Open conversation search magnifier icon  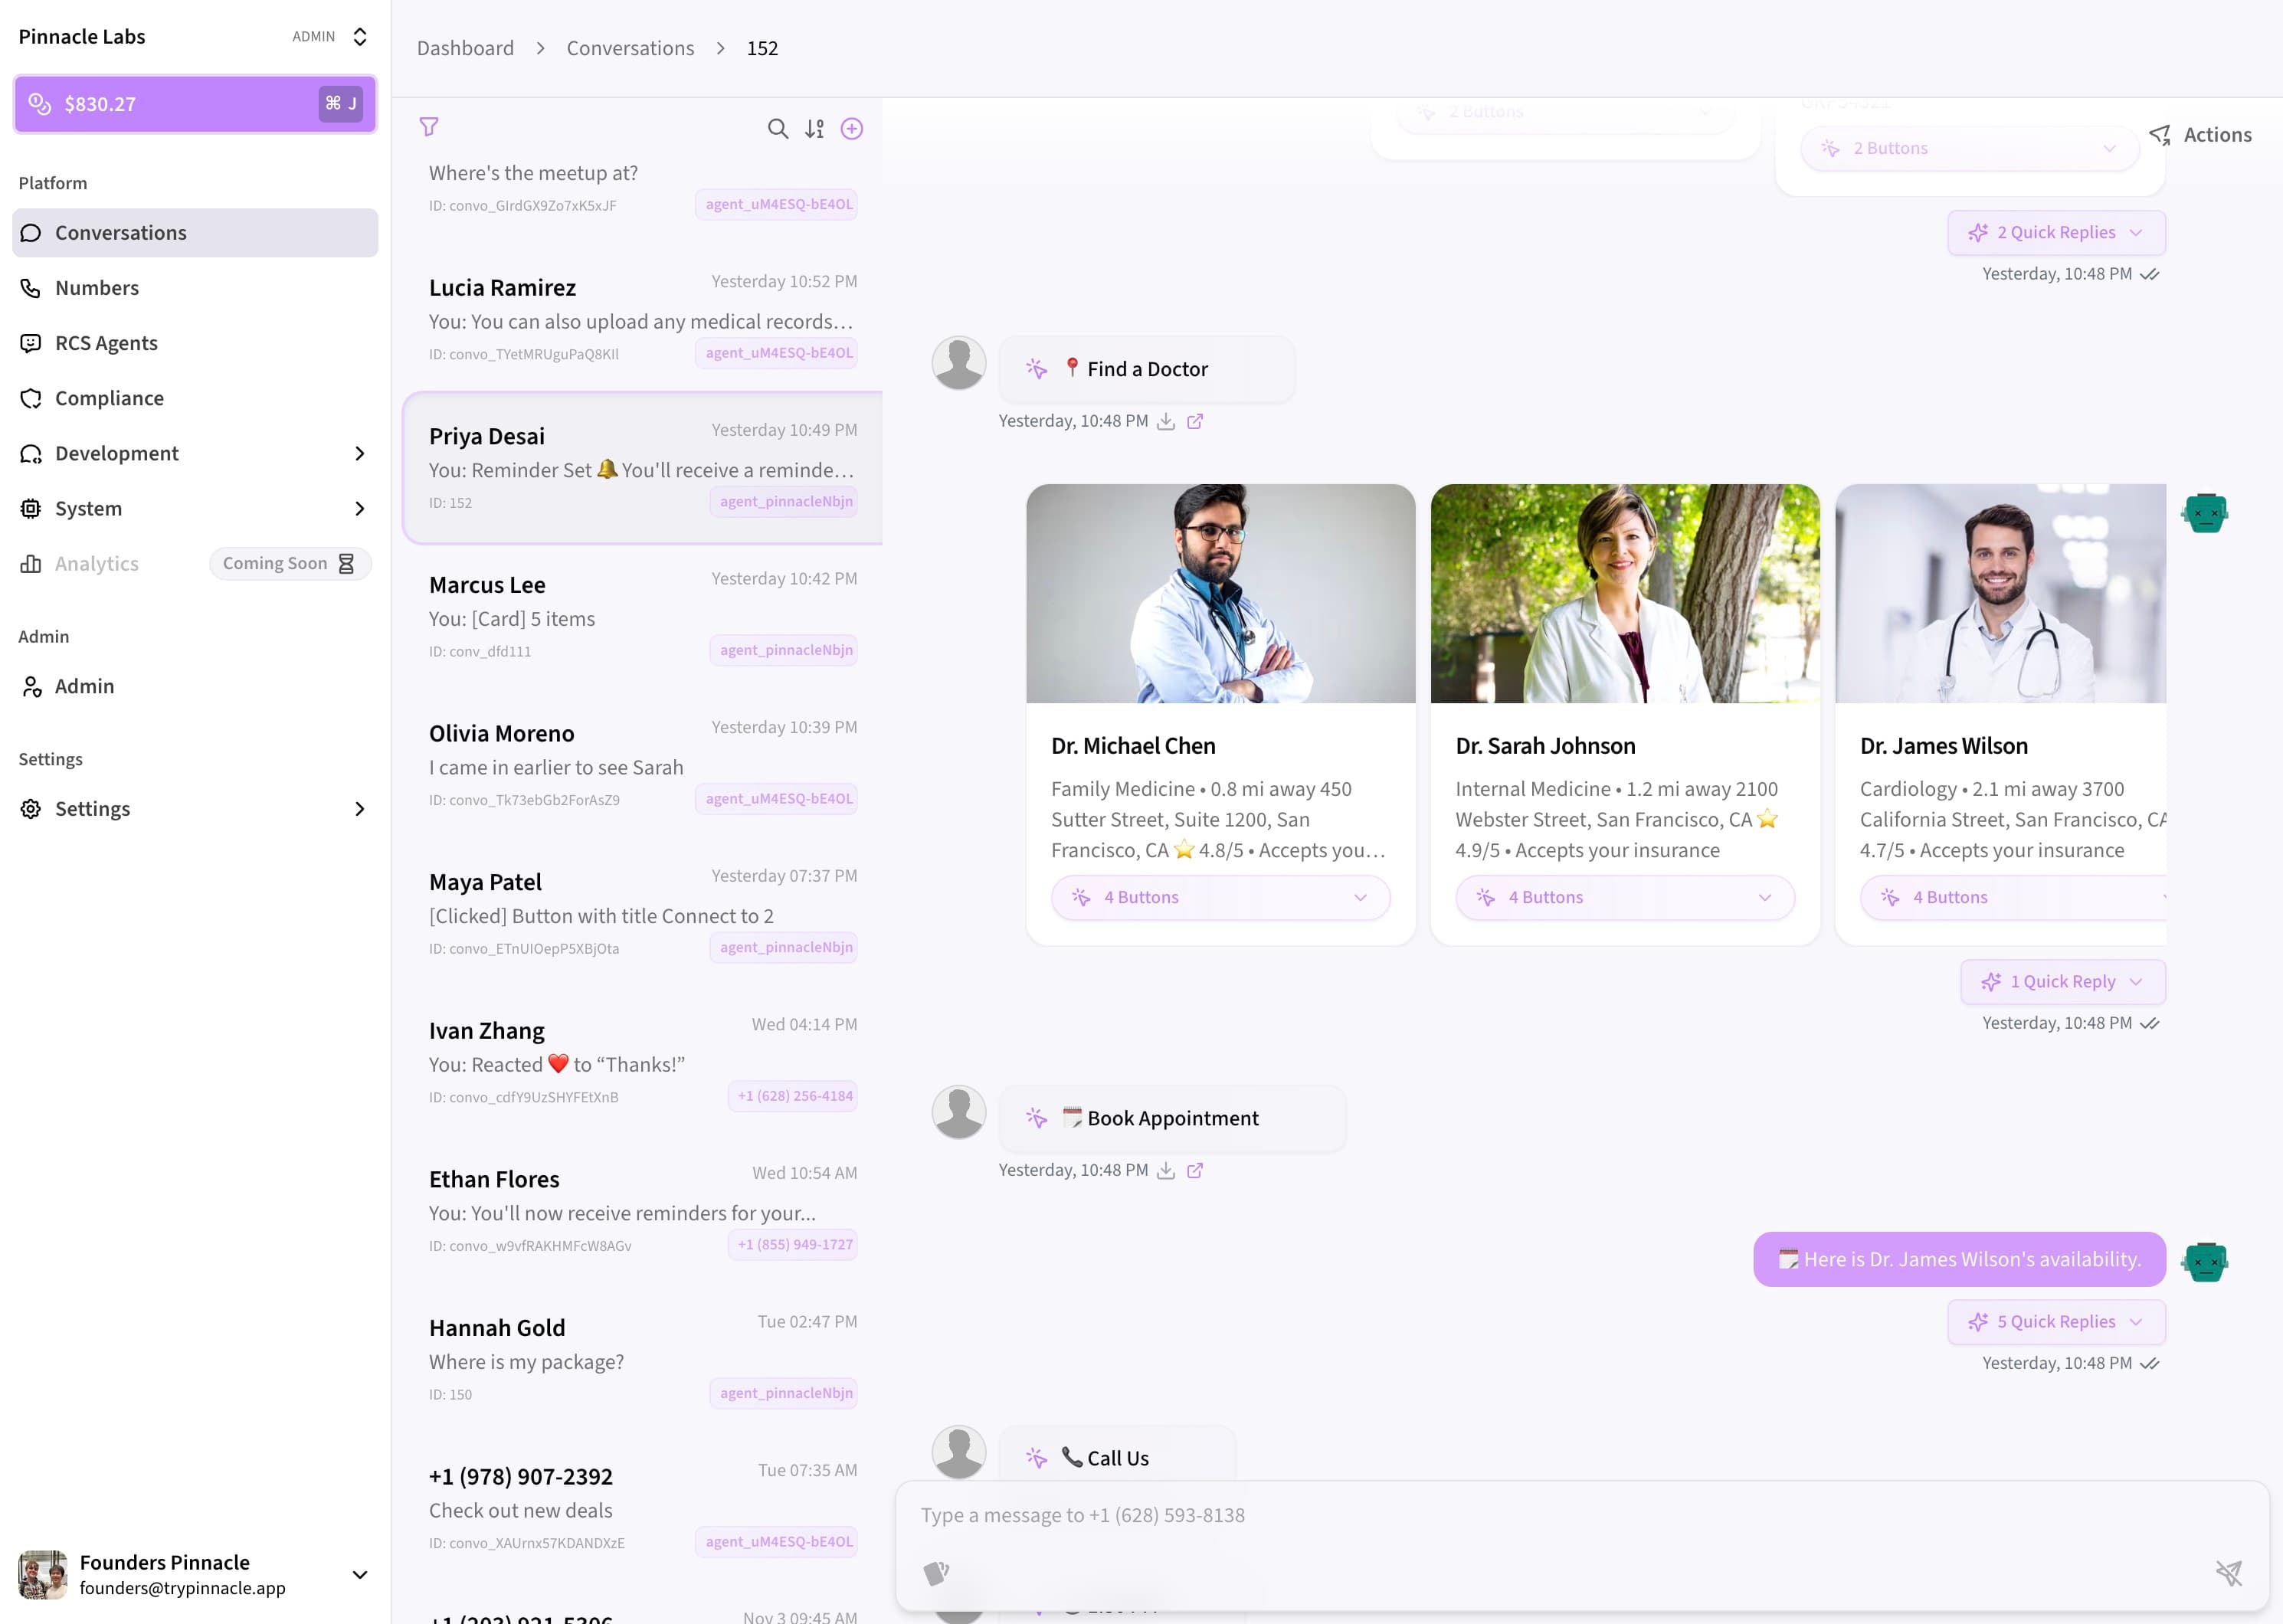(x=777, y=129)
